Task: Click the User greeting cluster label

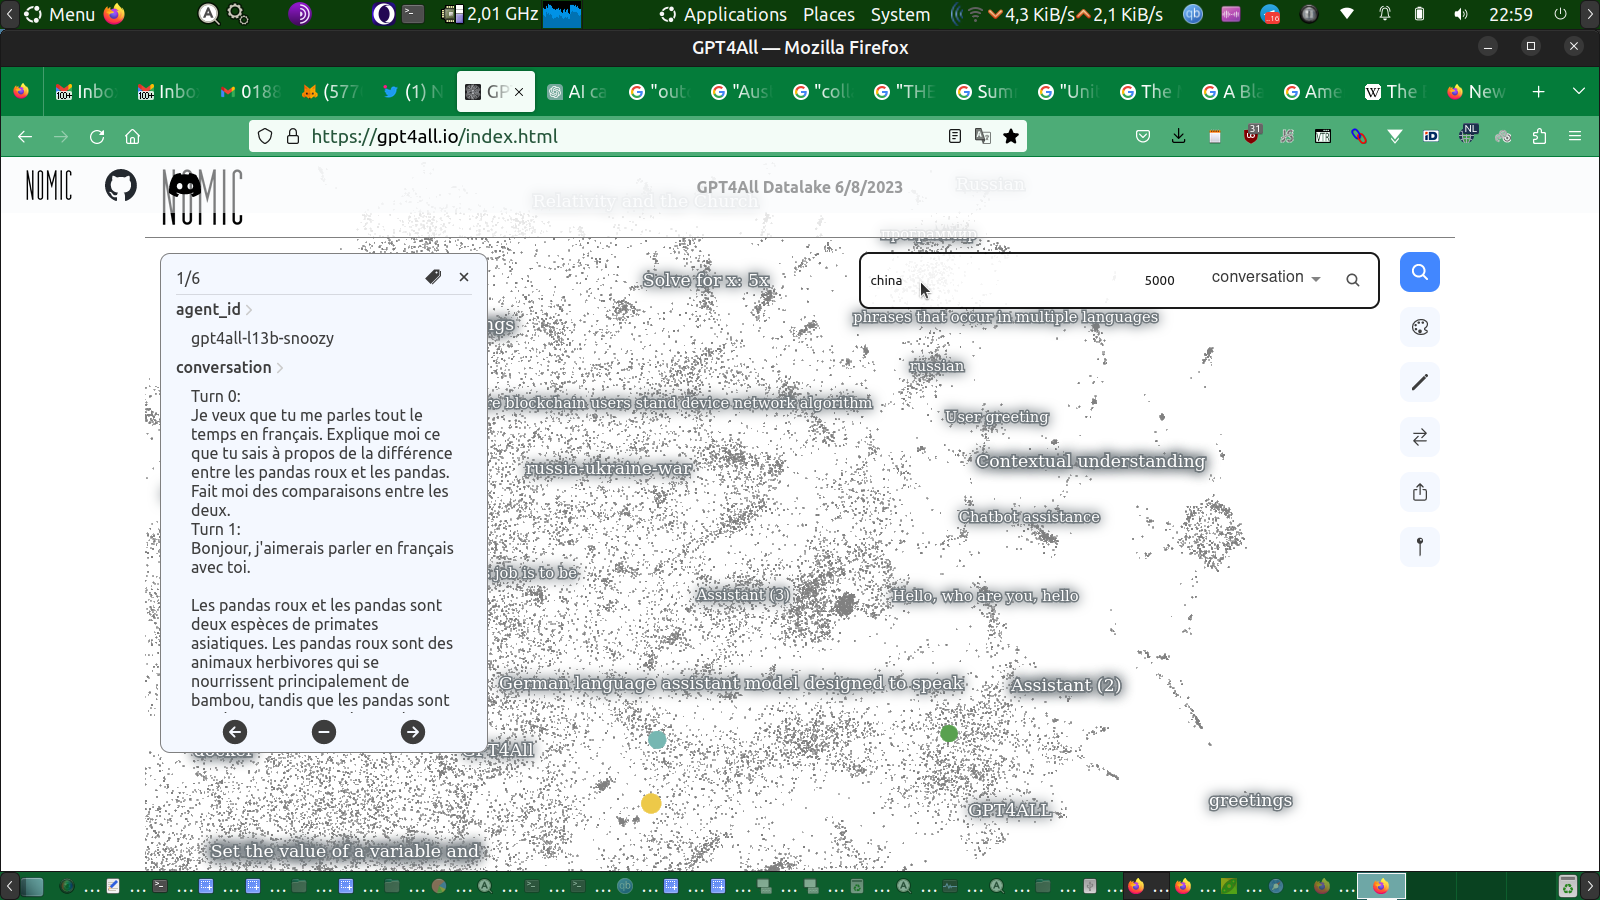Action: pyautogui.click(x=997, y=417)
